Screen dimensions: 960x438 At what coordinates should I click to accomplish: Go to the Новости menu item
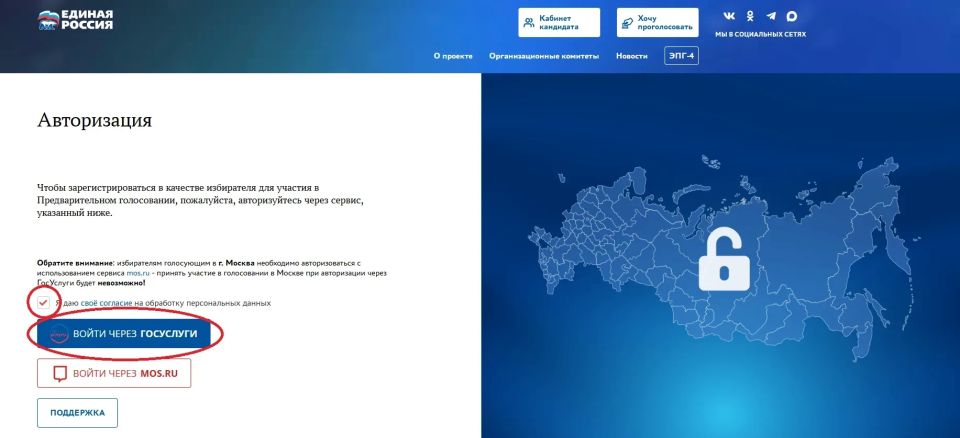pyautogui.click(x=632, y=56)
